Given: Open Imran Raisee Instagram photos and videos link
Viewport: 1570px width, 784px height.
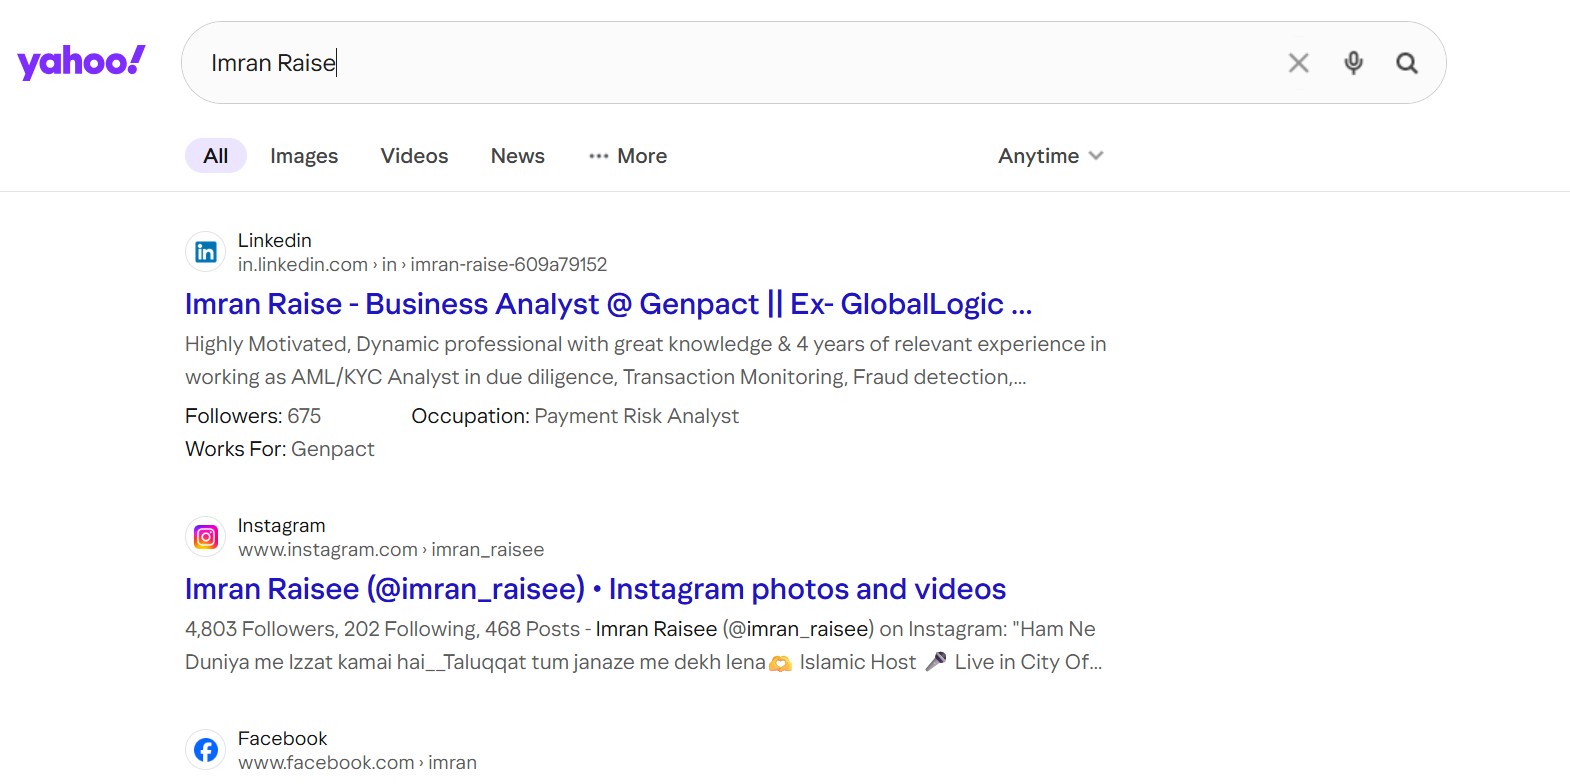Looking at the screenshot, I should [x=595, y=589].
